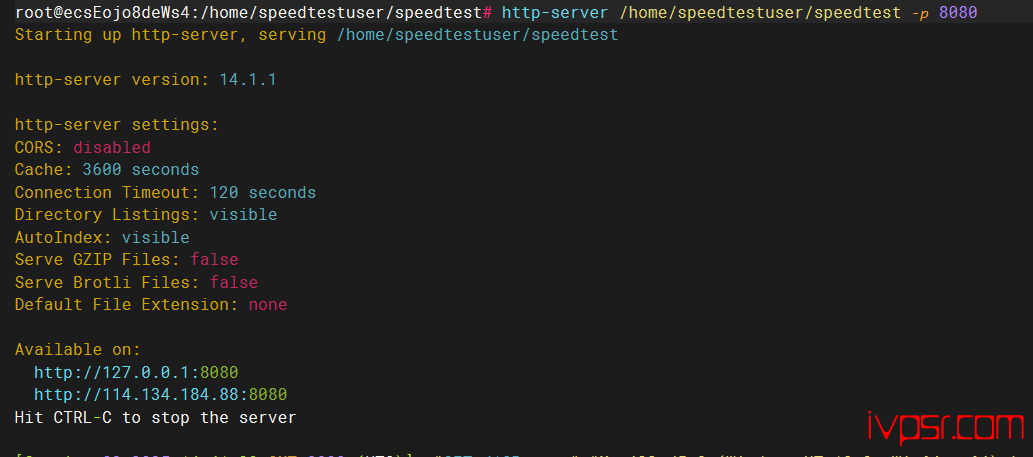Click the Serve Brotli Files false value

point(234,282)
